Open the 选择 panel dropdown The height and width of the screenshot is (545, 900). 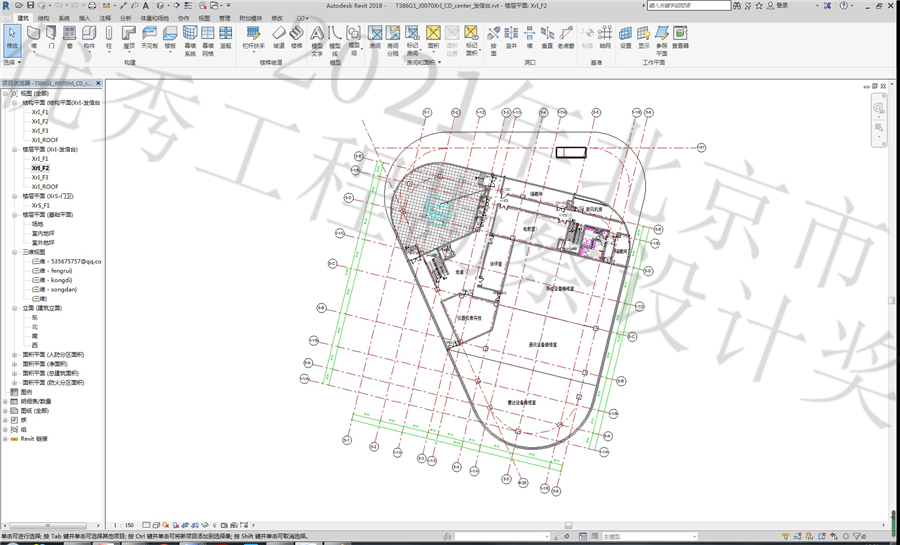click(12, 62)
